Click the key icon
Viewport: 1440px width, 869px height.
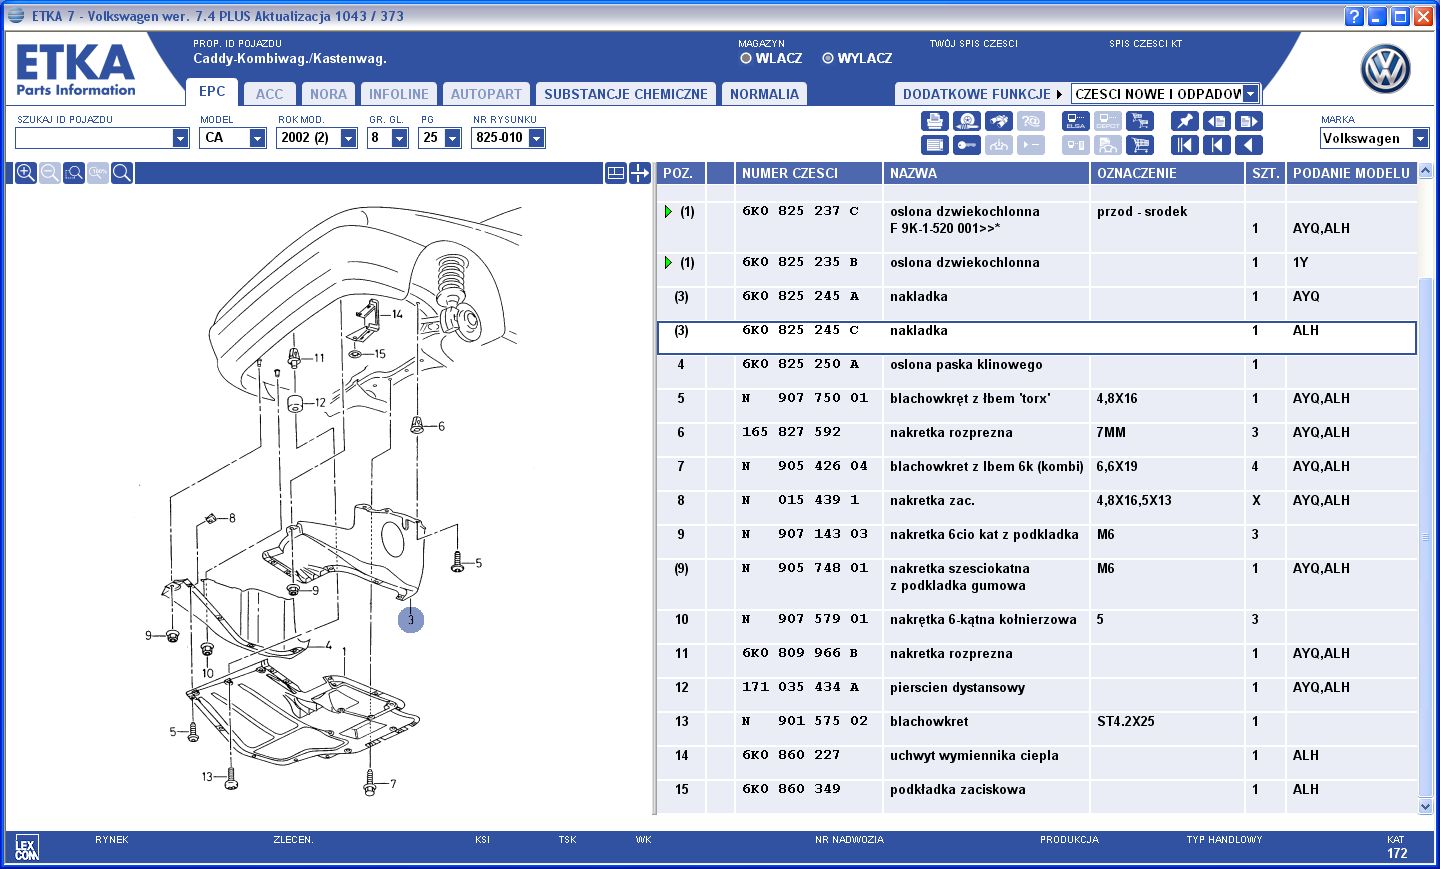click(966, 145)
